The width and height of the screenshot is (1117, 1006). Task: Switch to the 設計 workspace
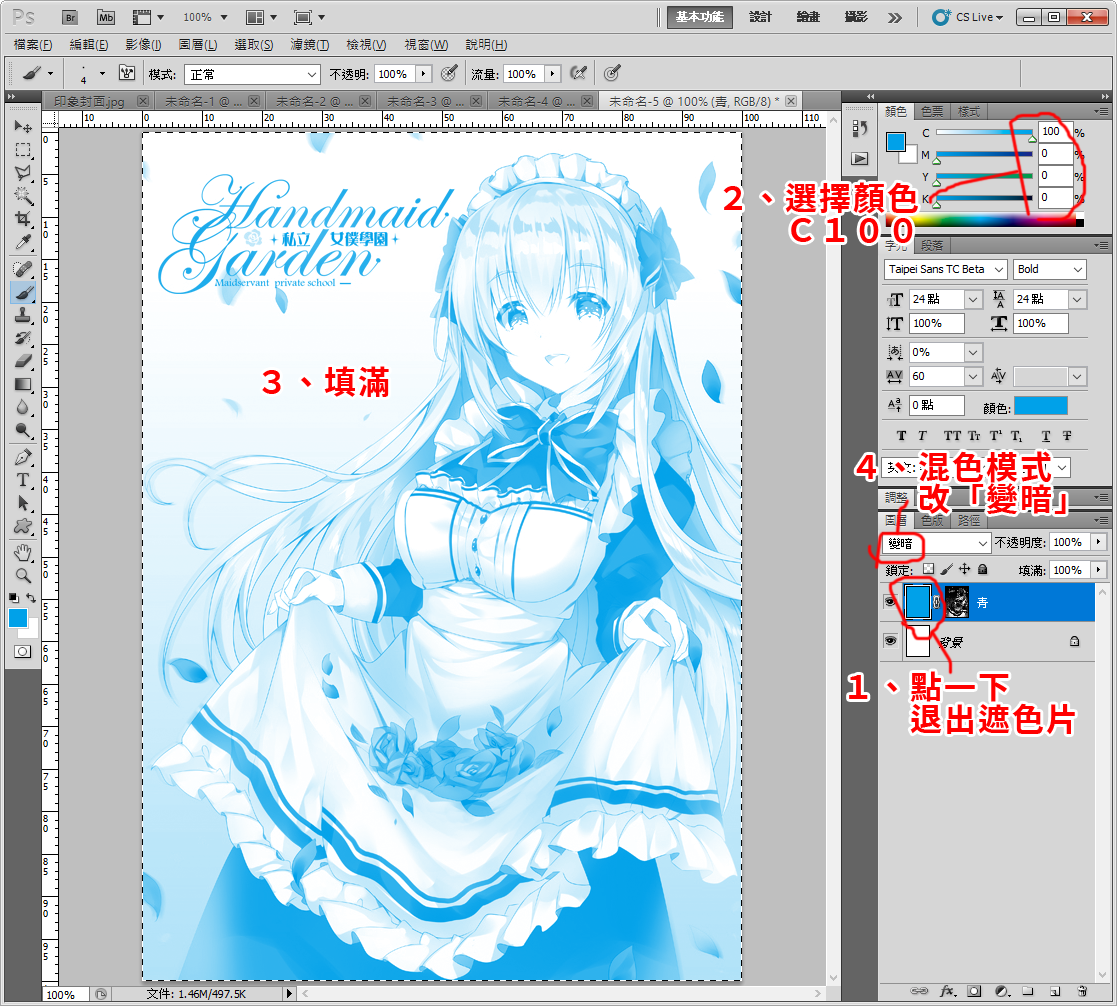point(760,17)
